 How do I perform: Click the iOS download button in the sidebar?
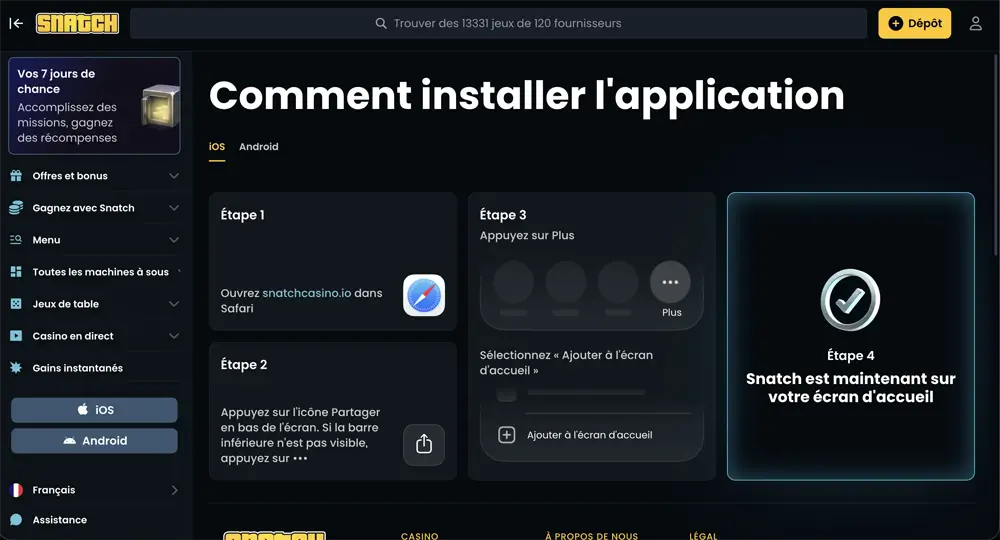click(x=94, y=410)
